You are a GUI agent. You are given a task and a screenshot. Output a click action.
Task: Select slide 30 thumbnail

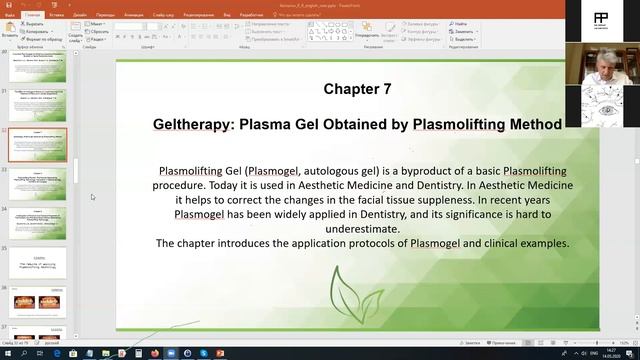(x=37, y=66)
